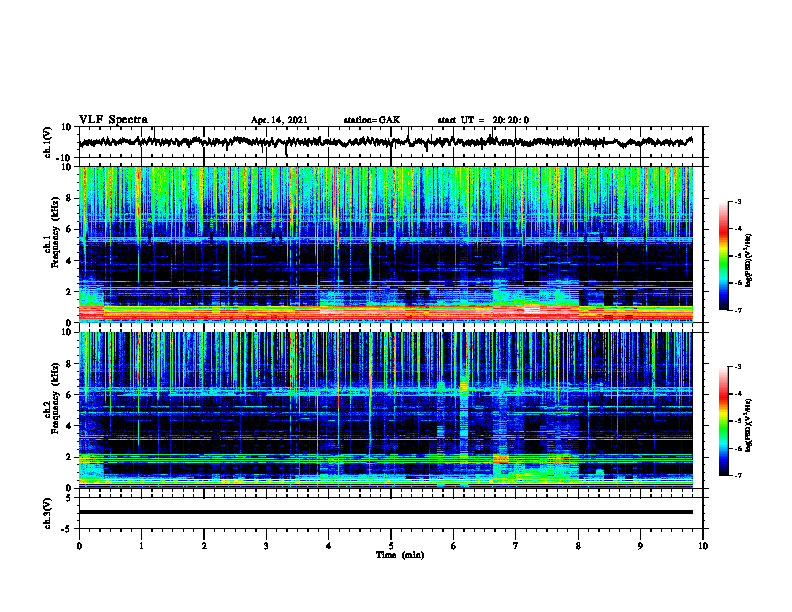
Task: Click time axis tick label "3"
Action: 266,546
